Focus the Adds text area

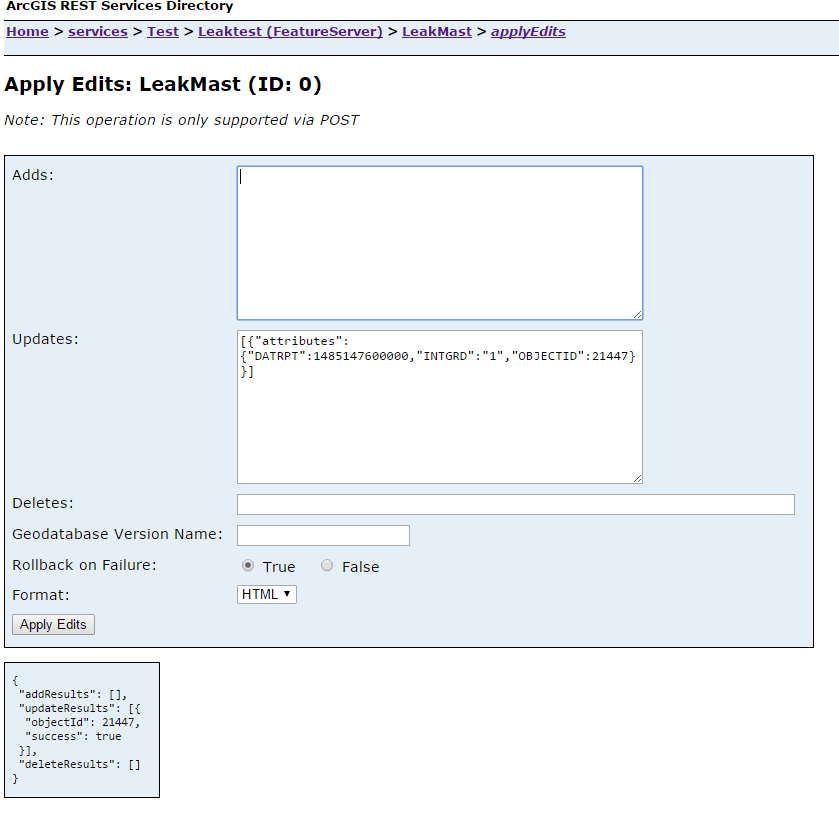coord(440,243)
